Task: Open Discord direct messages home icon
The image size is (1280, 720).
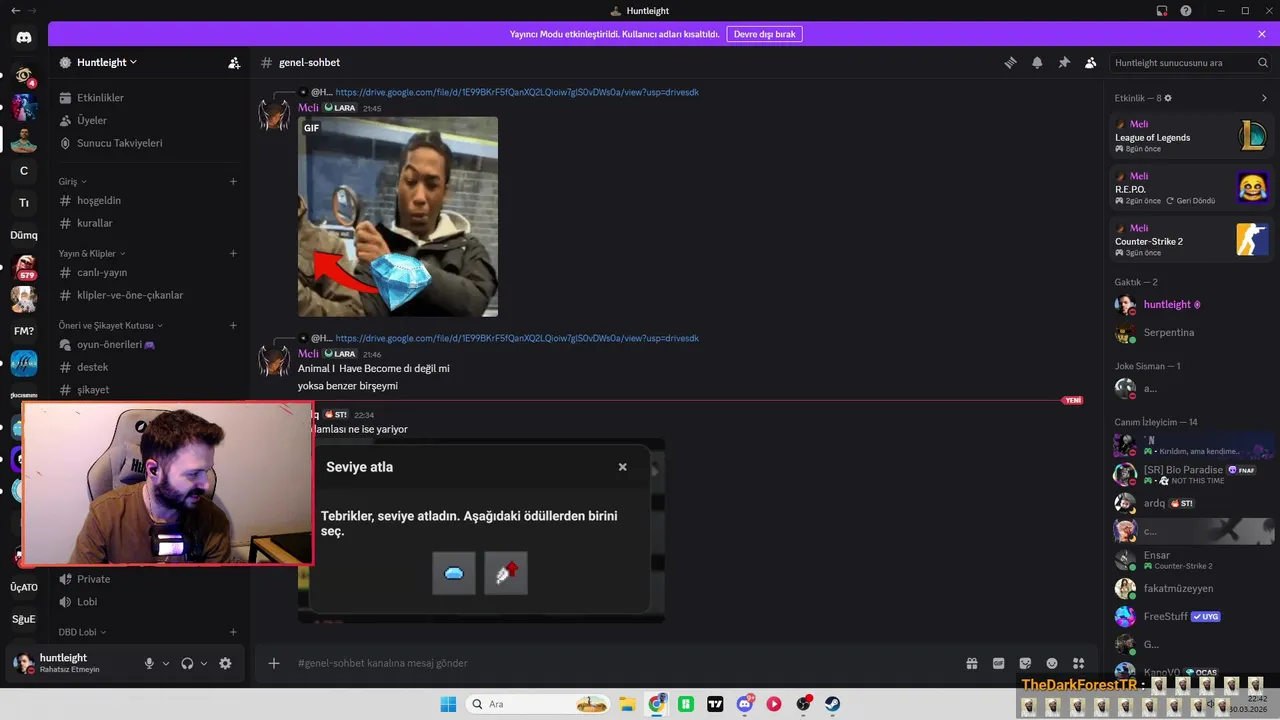Action: 24,38
